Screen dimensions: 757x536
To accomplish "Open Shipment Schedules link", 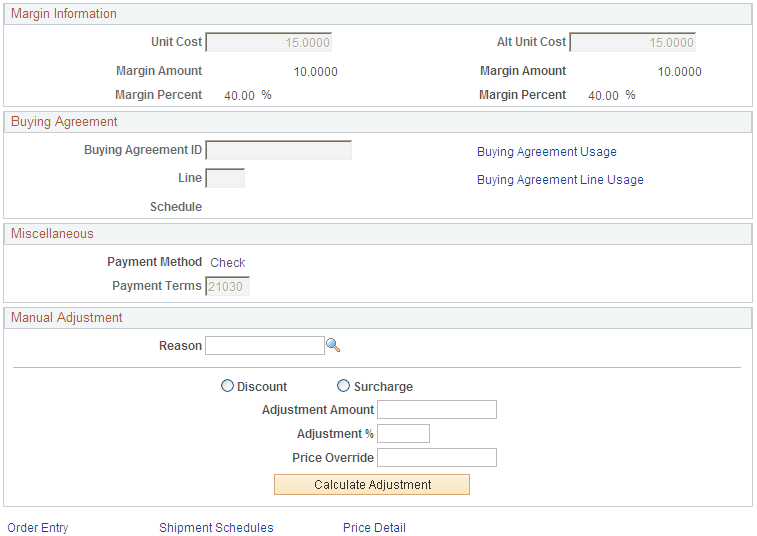I will click(x=216, y=527).
